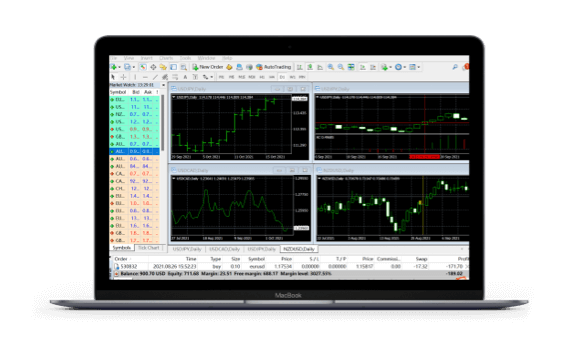572x360 pixels.
Task: Open the new chart dropdown arrow
Action: point(119,67)
